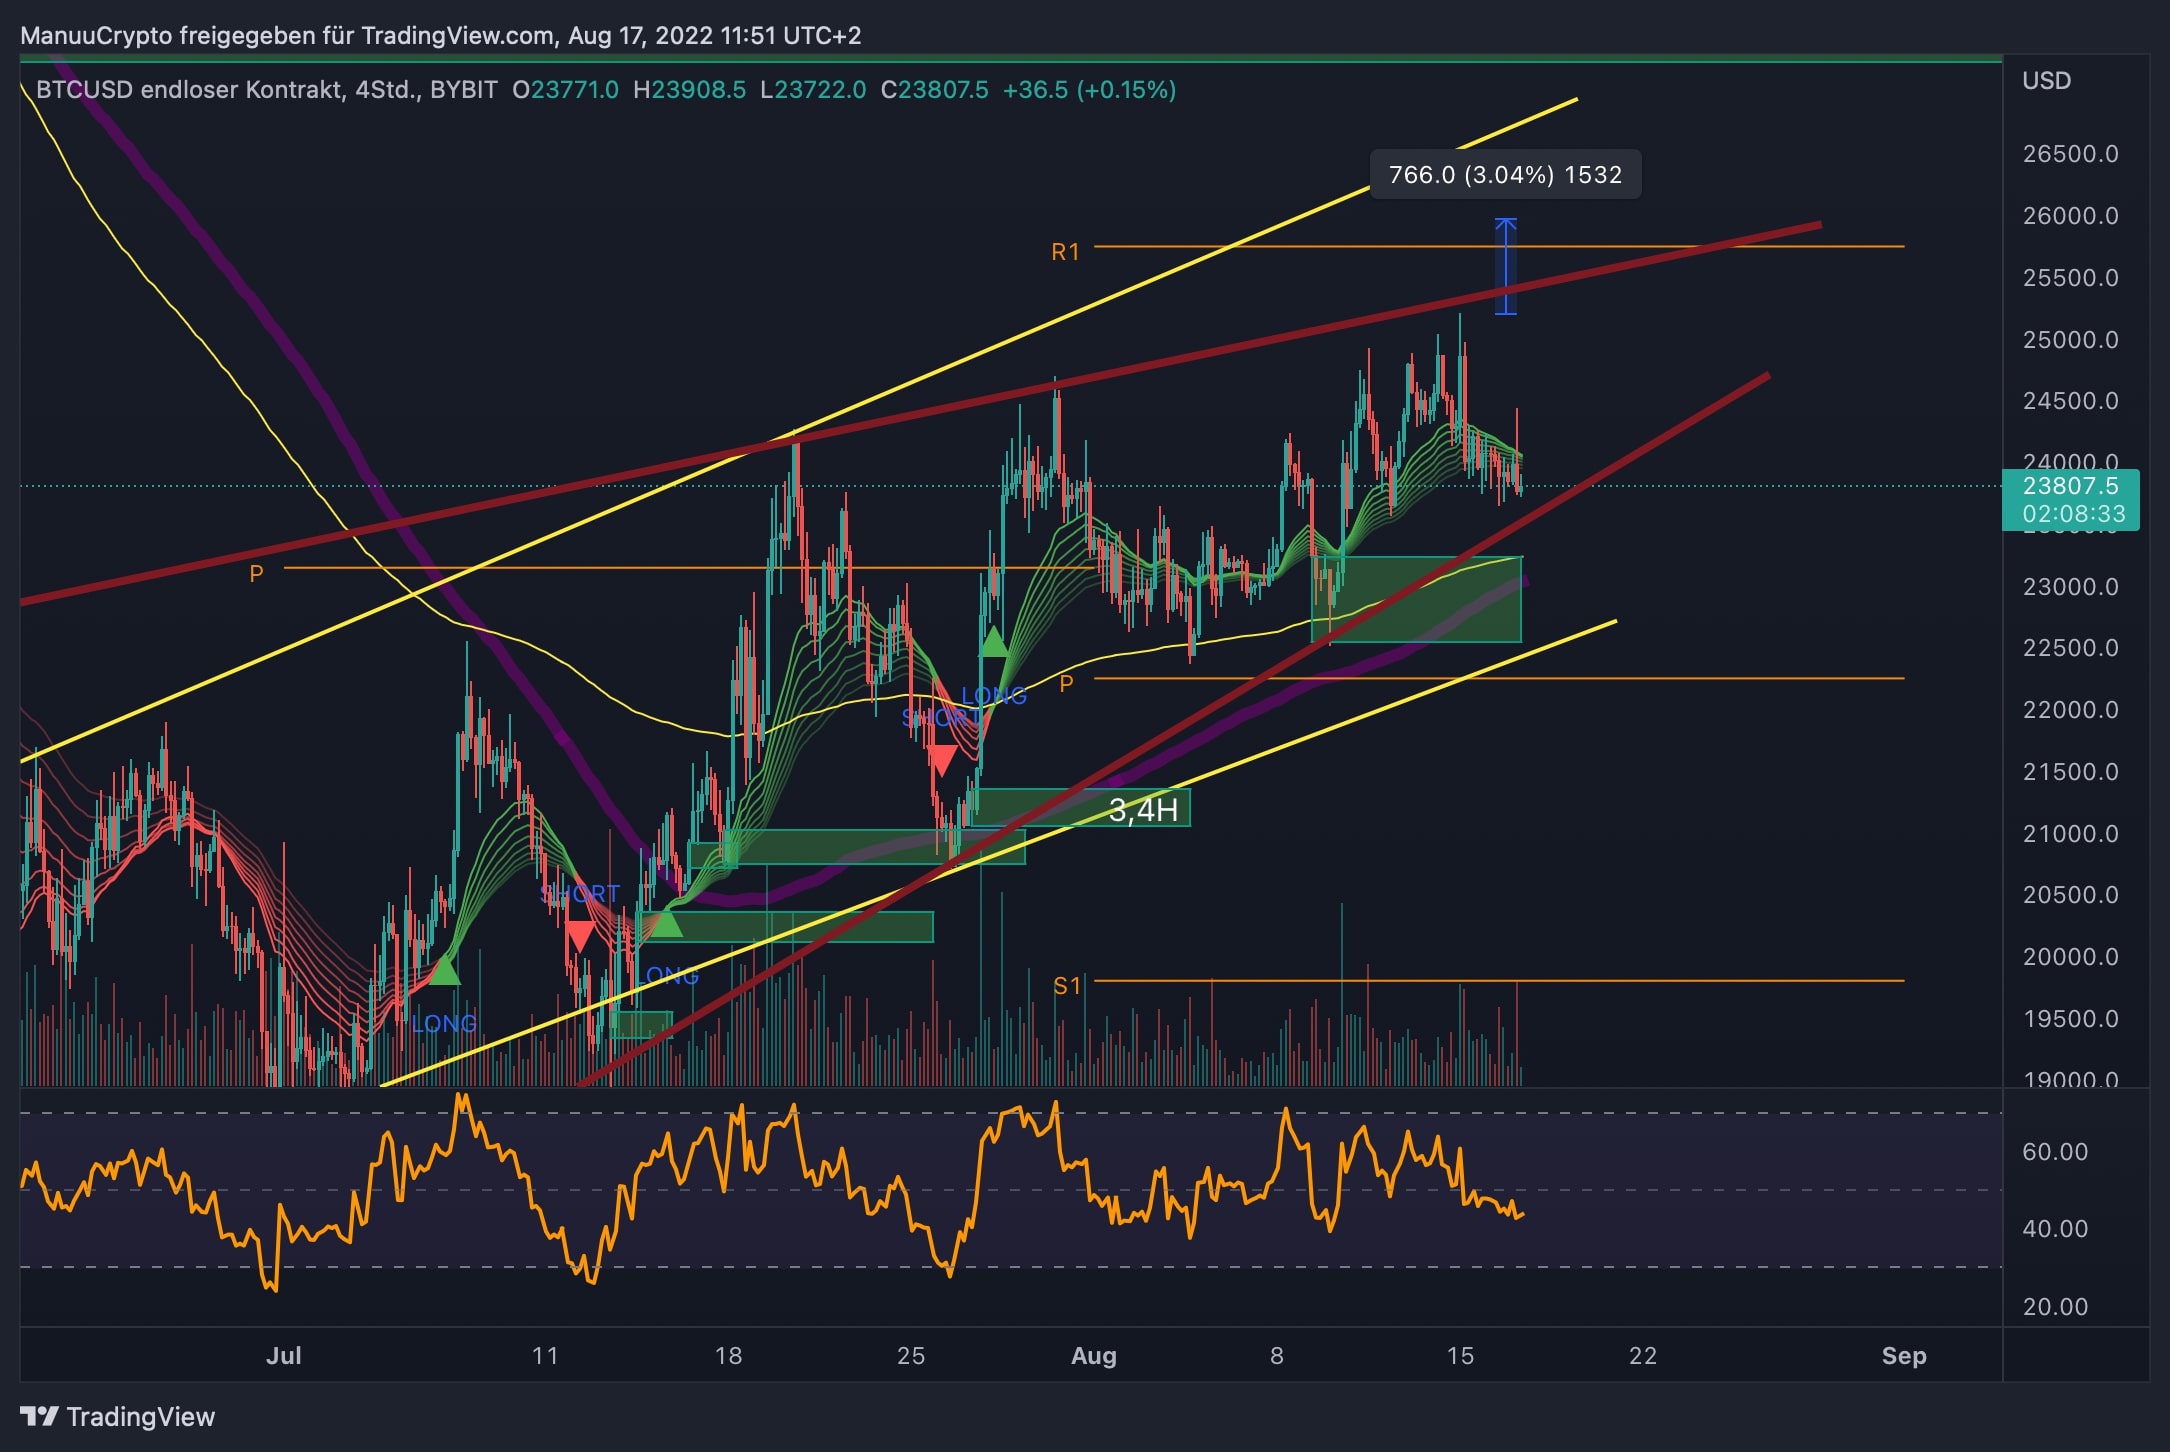This screenshot has height=1452, width=2170.
Task: Click the 15 date label on time axis
Action: pos(1460,1356)
